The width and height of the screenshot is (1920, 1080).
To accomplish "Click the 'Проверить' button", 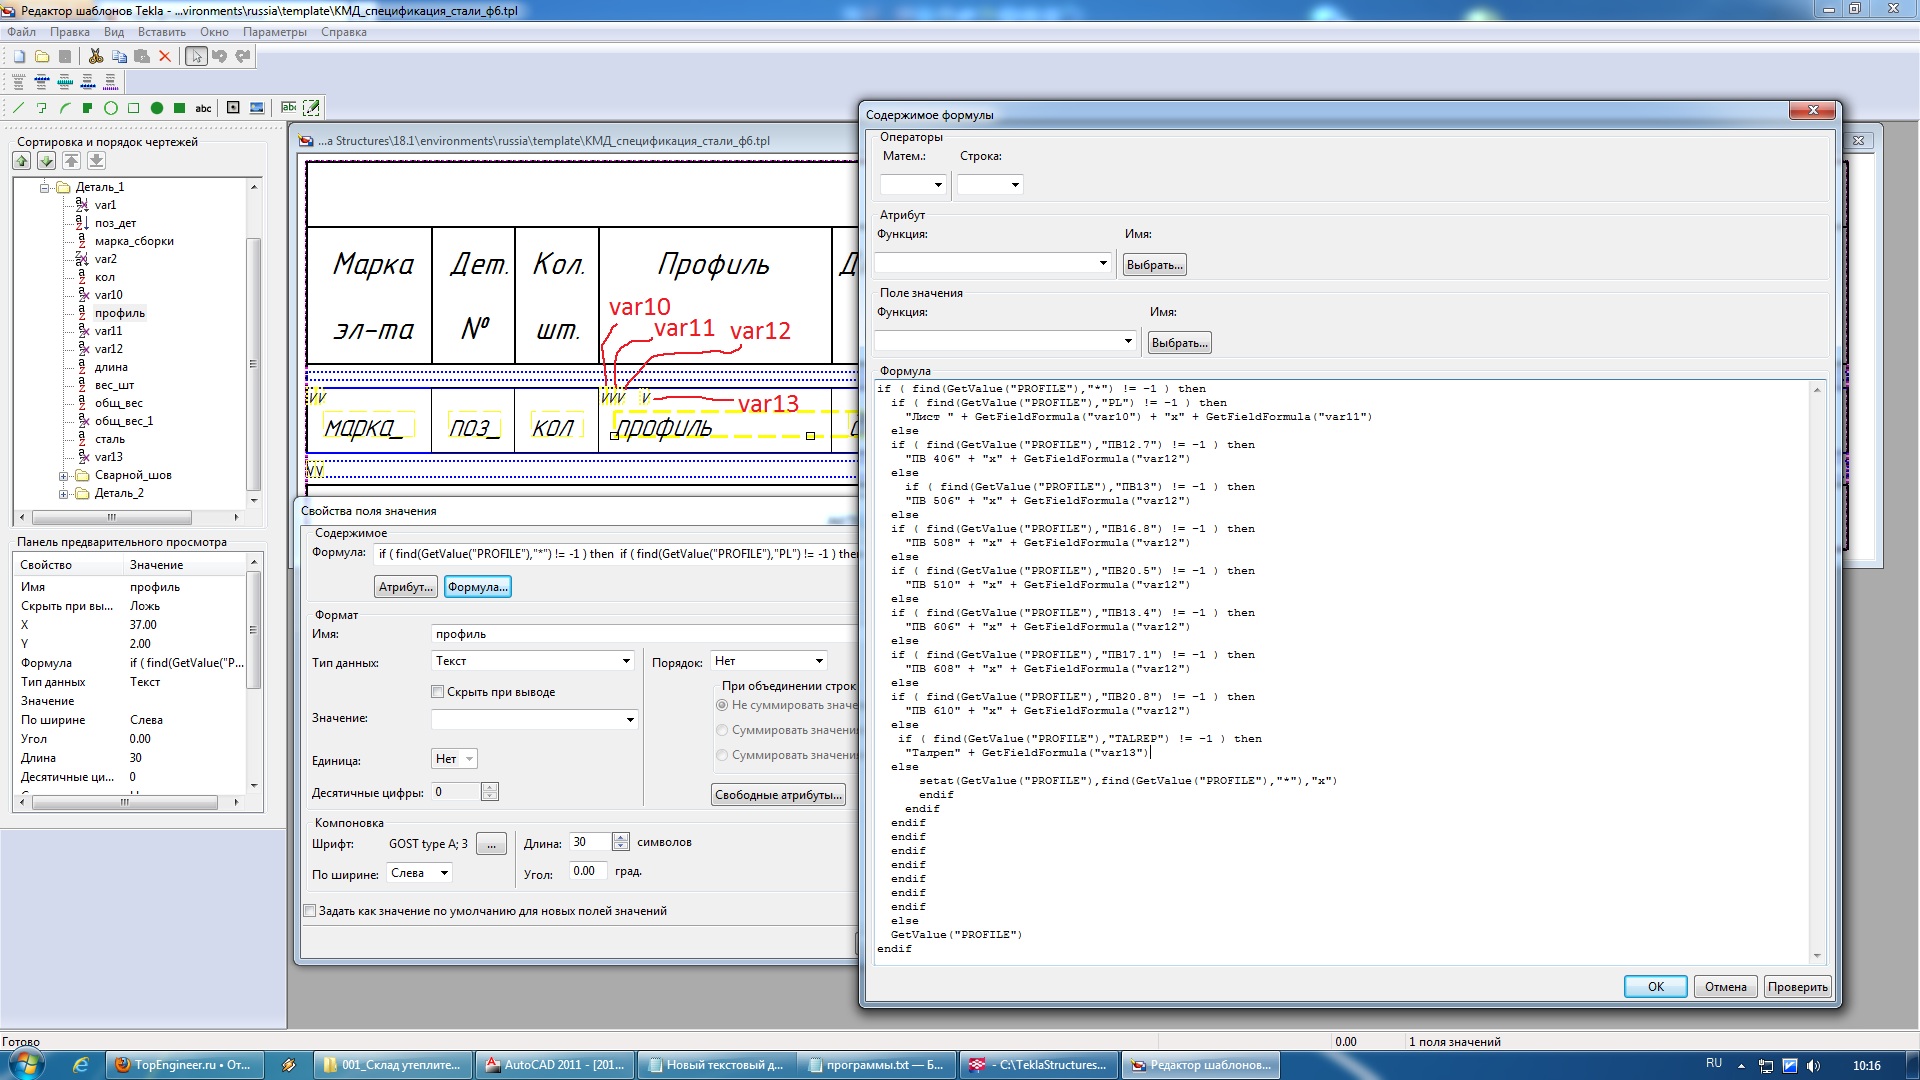I will click(1797, 987).
